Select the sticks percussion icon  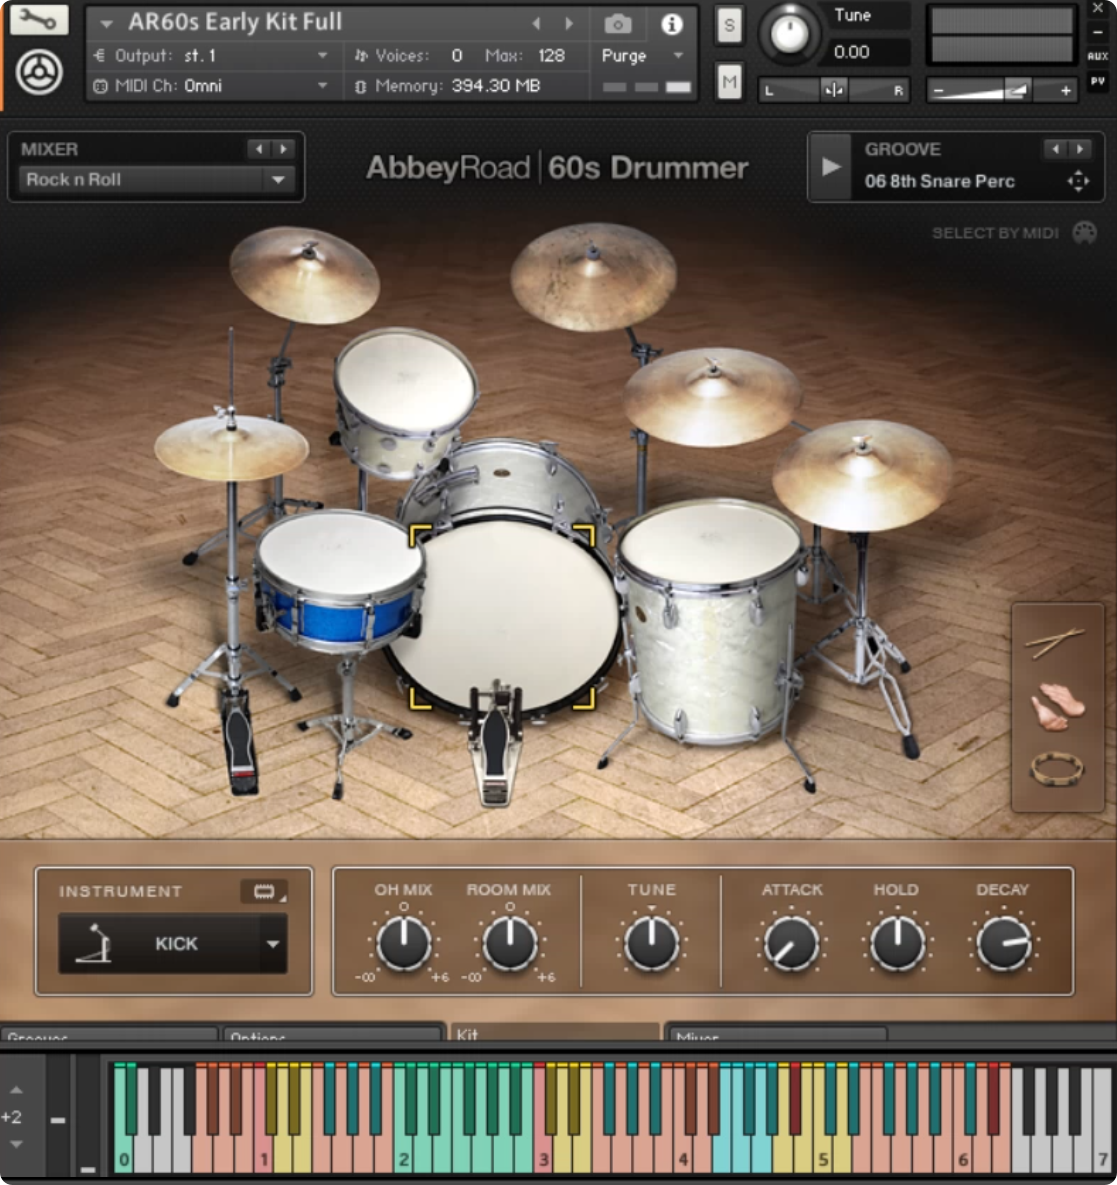pyautogui.click(x=1055, y=642)
